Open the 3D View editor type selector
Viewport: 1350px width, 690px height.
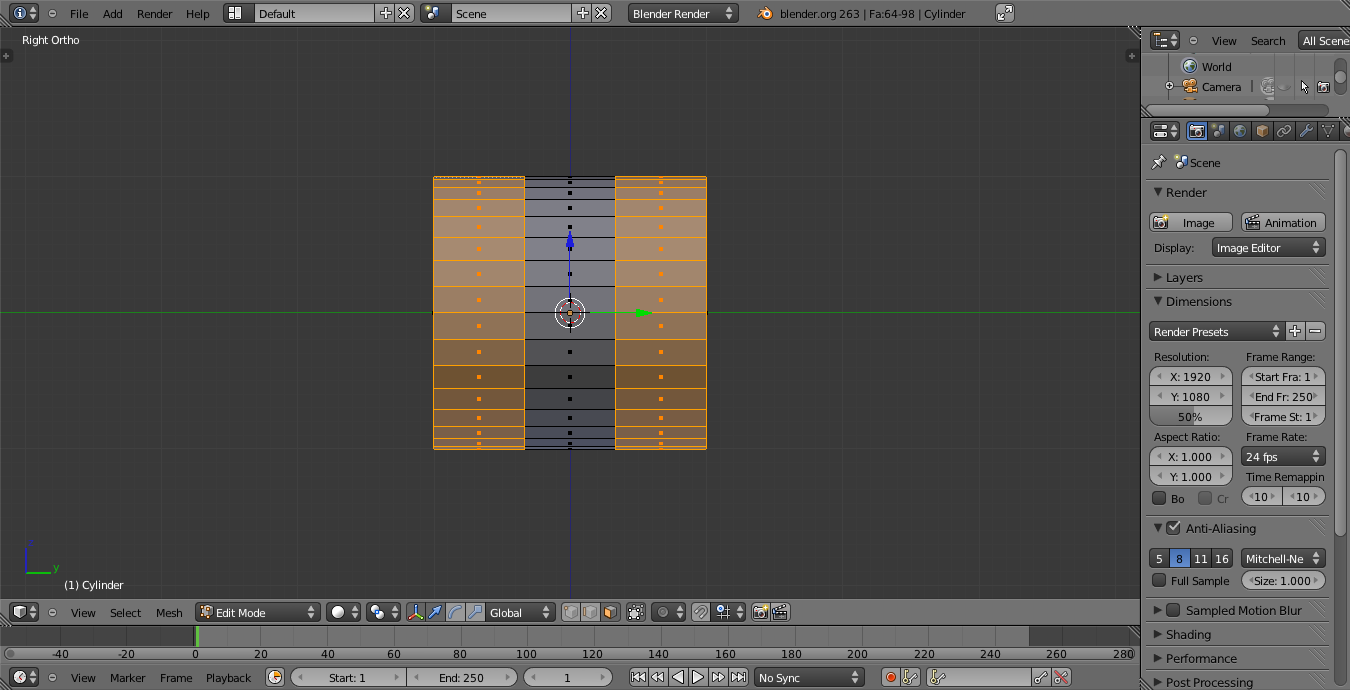coord(25,612)
